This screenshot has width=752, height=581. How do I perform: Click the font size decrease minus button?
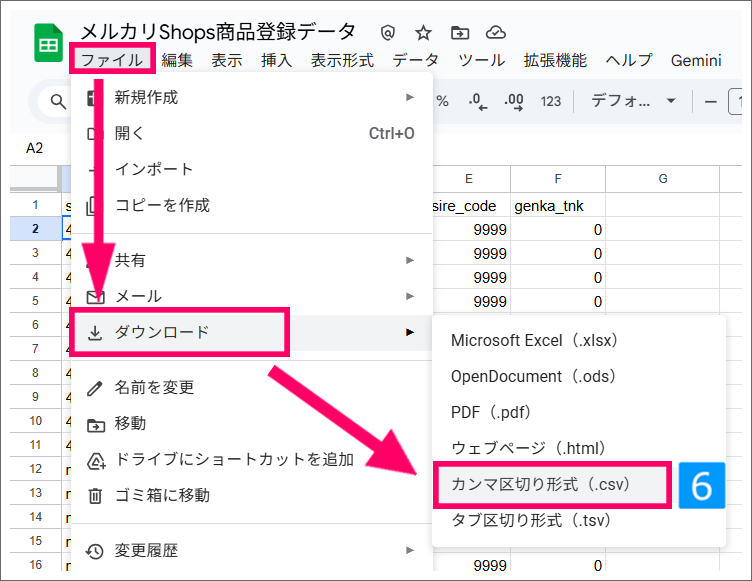click(x=711, y=101)
